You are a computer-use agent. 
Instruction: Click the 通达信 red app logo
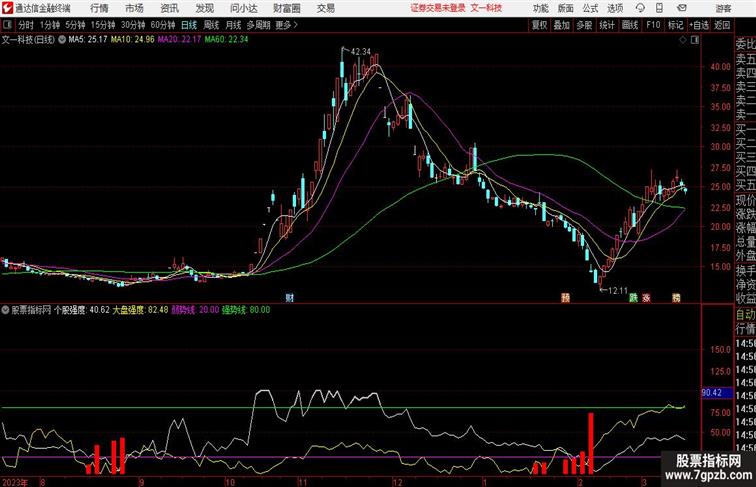coord(7,8)
